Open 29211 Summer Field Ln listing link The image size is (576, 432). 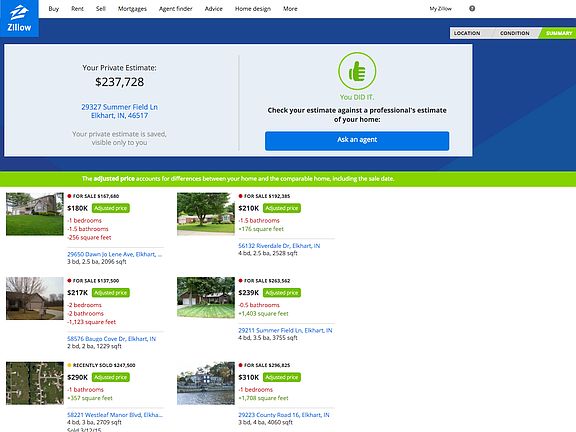click(x=285, y=330)
